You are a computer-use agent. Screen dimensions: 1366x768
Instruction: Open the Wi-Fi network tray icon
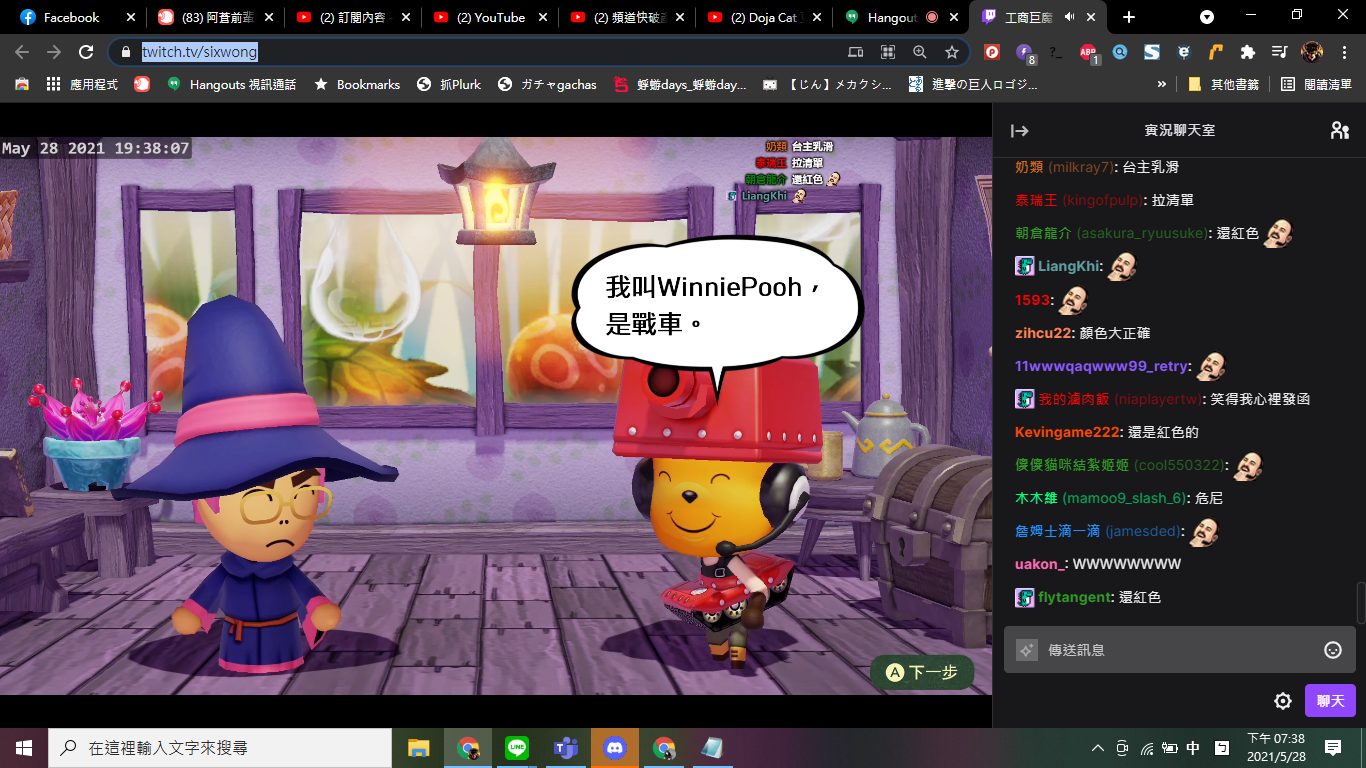(1146, 748)
